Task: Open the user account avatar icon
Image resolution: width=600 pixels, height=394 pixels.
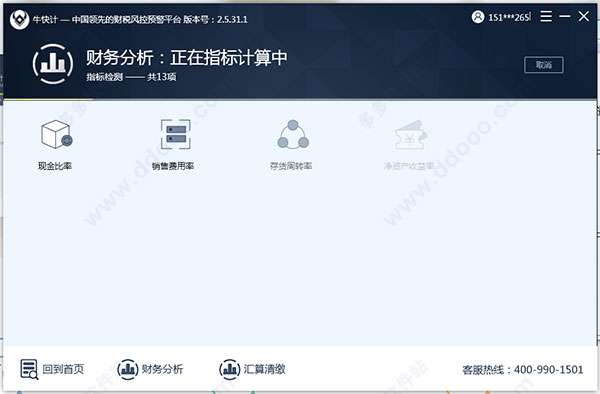Action: pyautogui.click(x=478, y=17)
